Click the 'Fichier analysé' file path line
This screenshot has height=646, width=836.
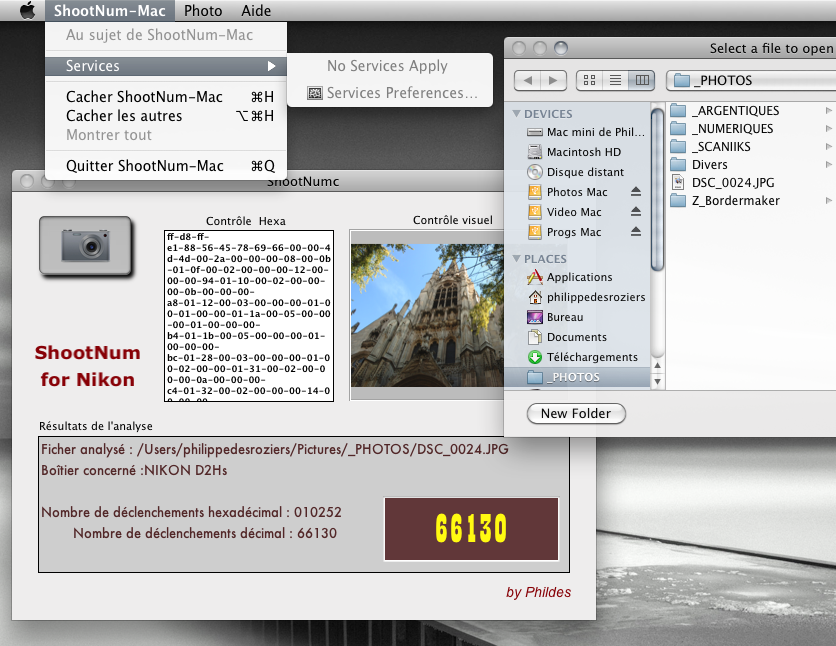(275, 449)
